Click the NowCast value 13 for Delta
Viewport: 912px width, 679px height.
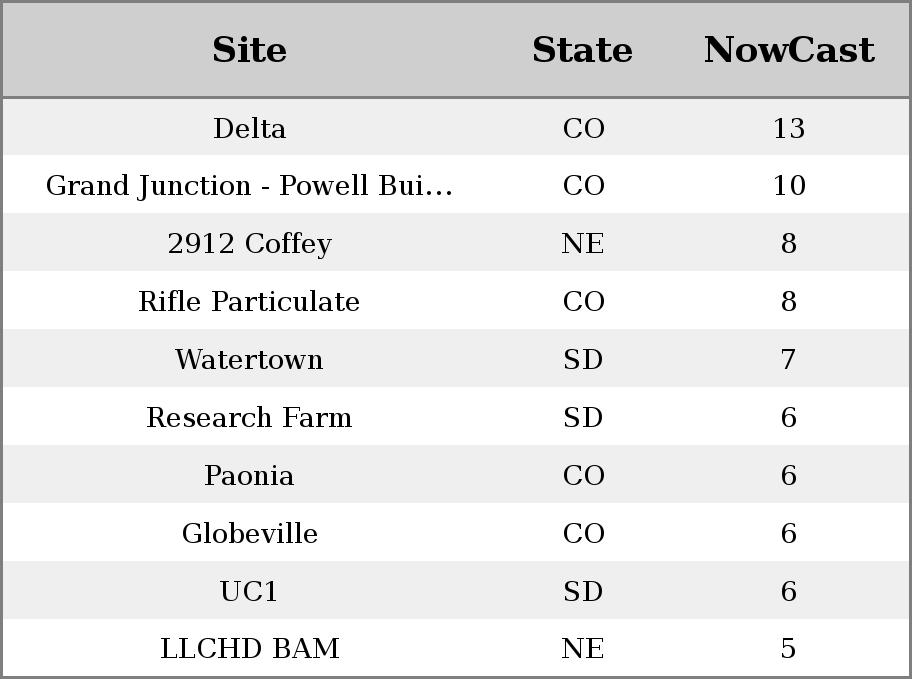789,128
